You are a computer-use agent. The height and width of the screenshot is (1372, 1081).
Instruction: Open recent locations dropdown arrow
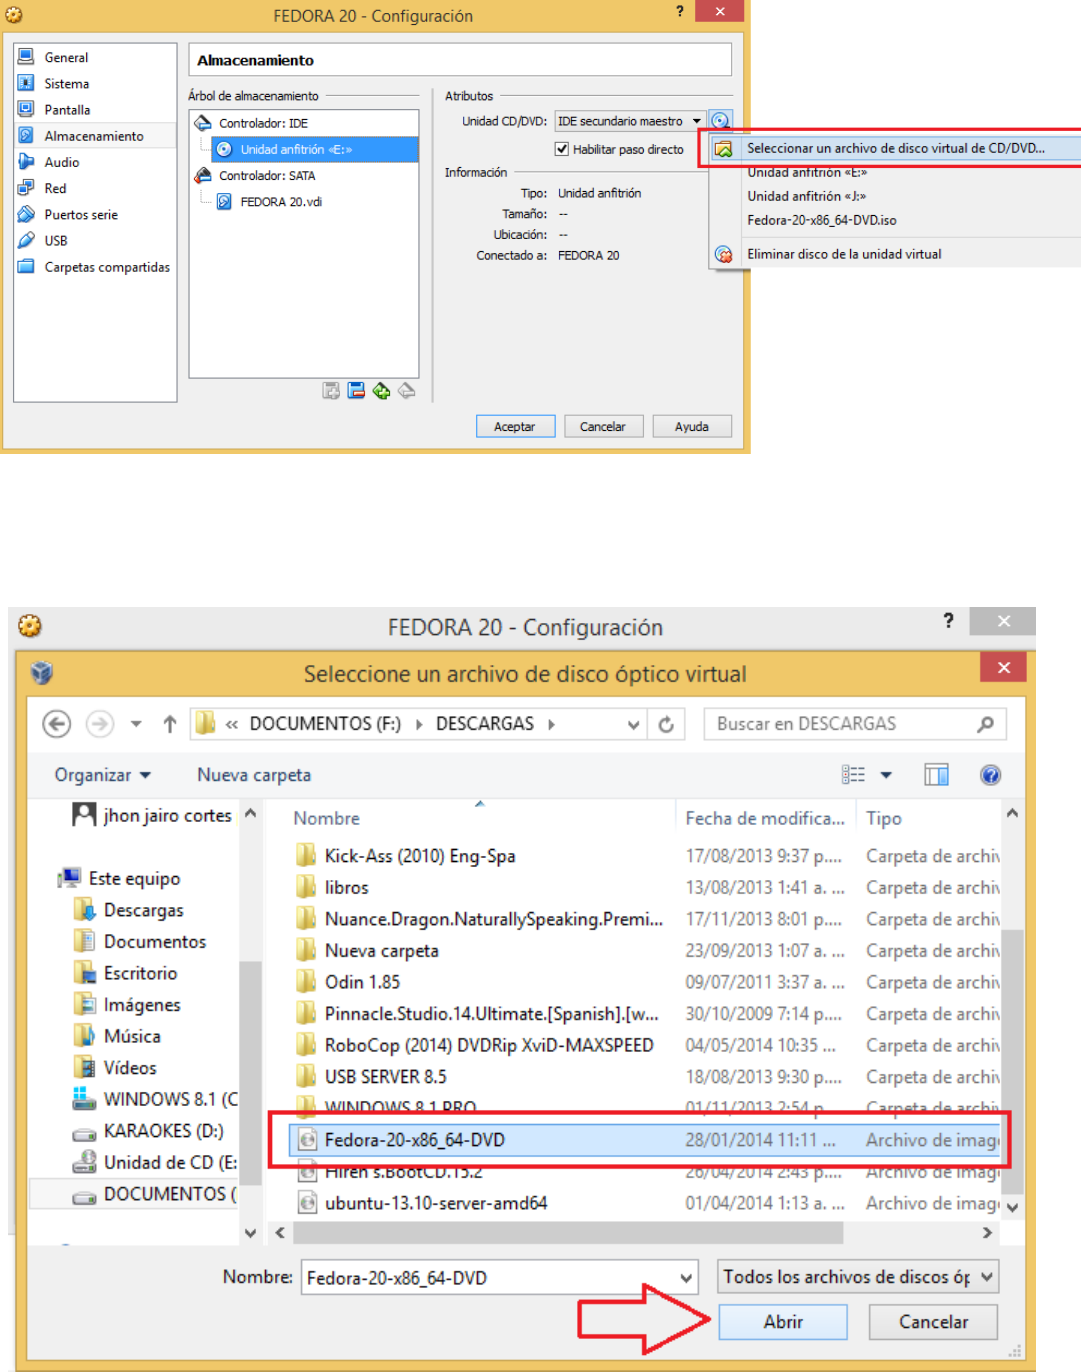point(136,723)
